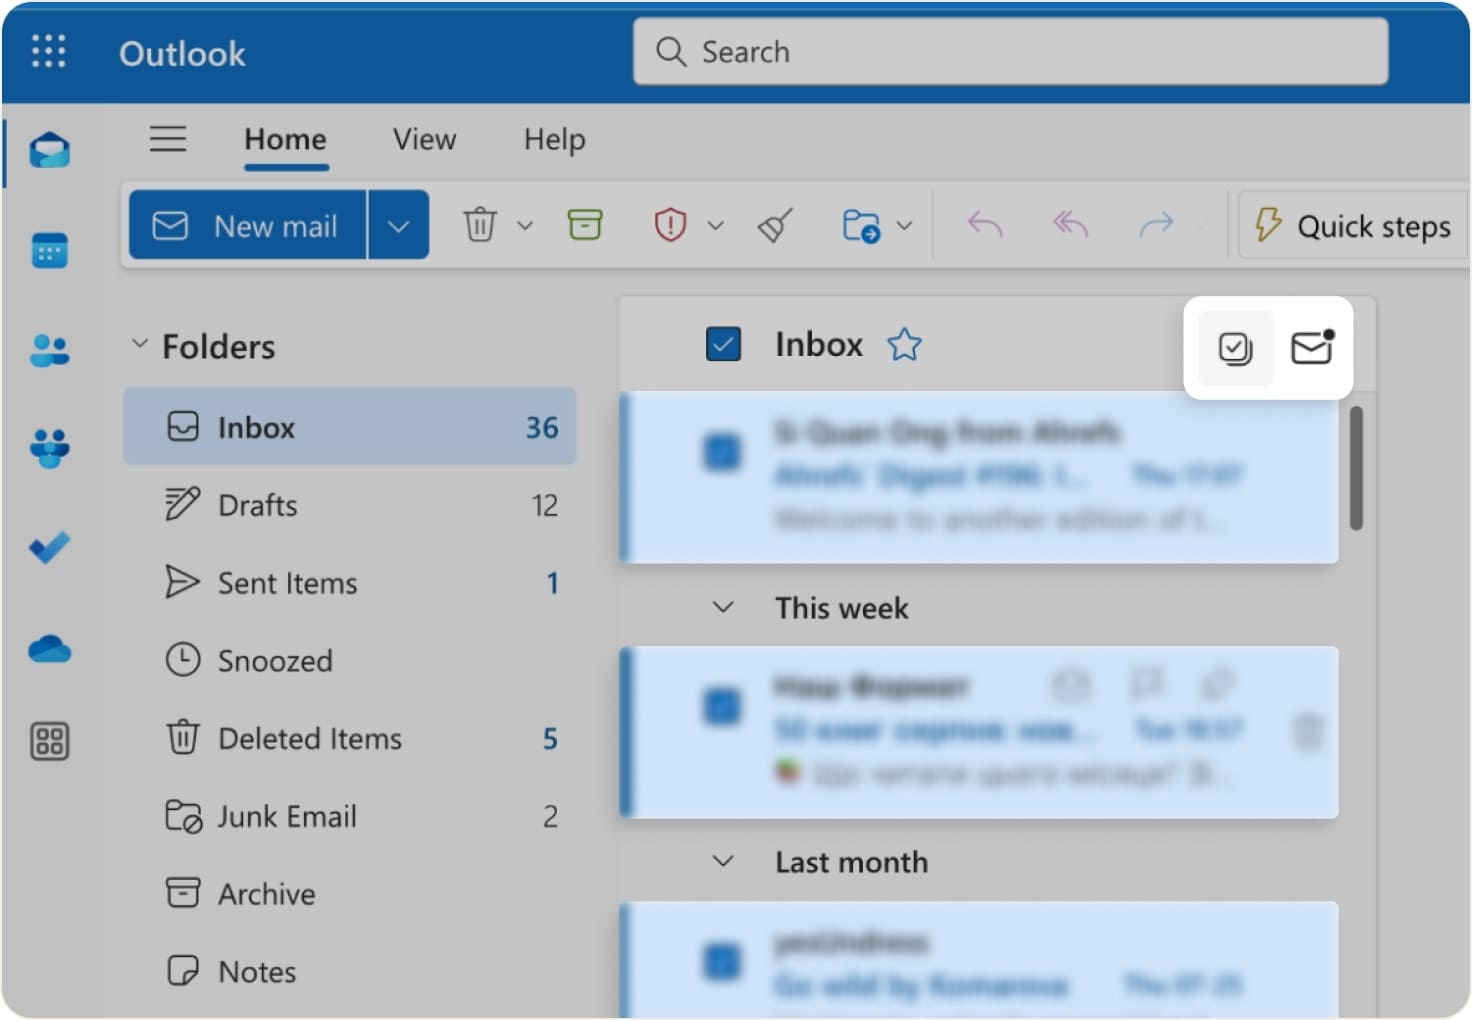The image size is (1472, 1020).
Task: Archive selected emails using the archive icon
Action: (585, 225)
